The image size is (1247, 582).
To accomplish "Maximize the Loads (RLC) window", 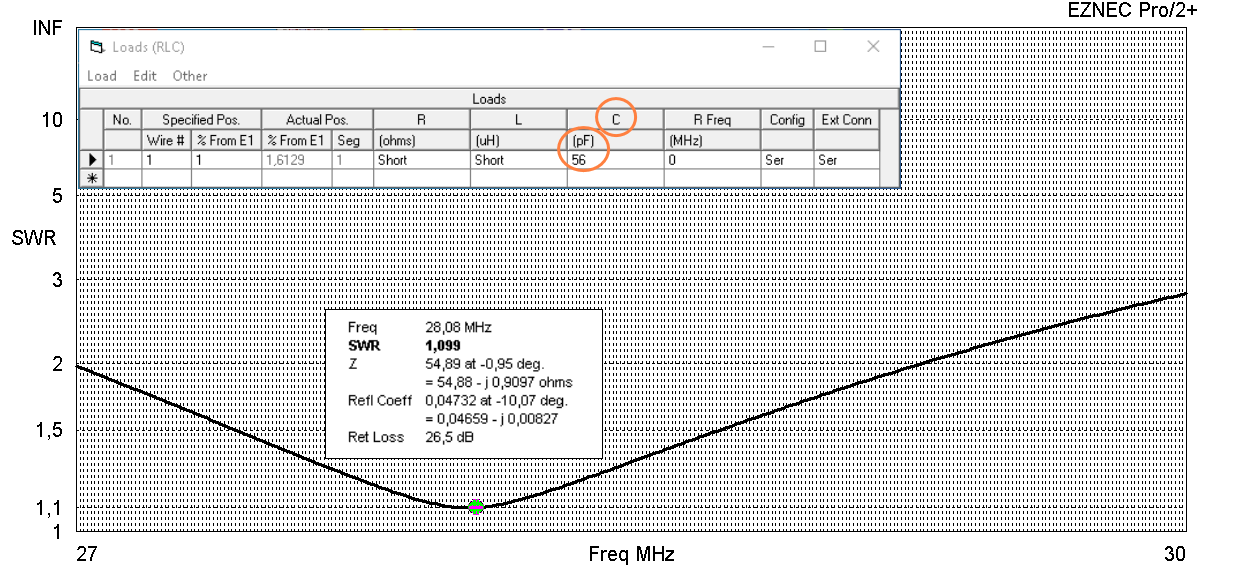I will (820, 47).
